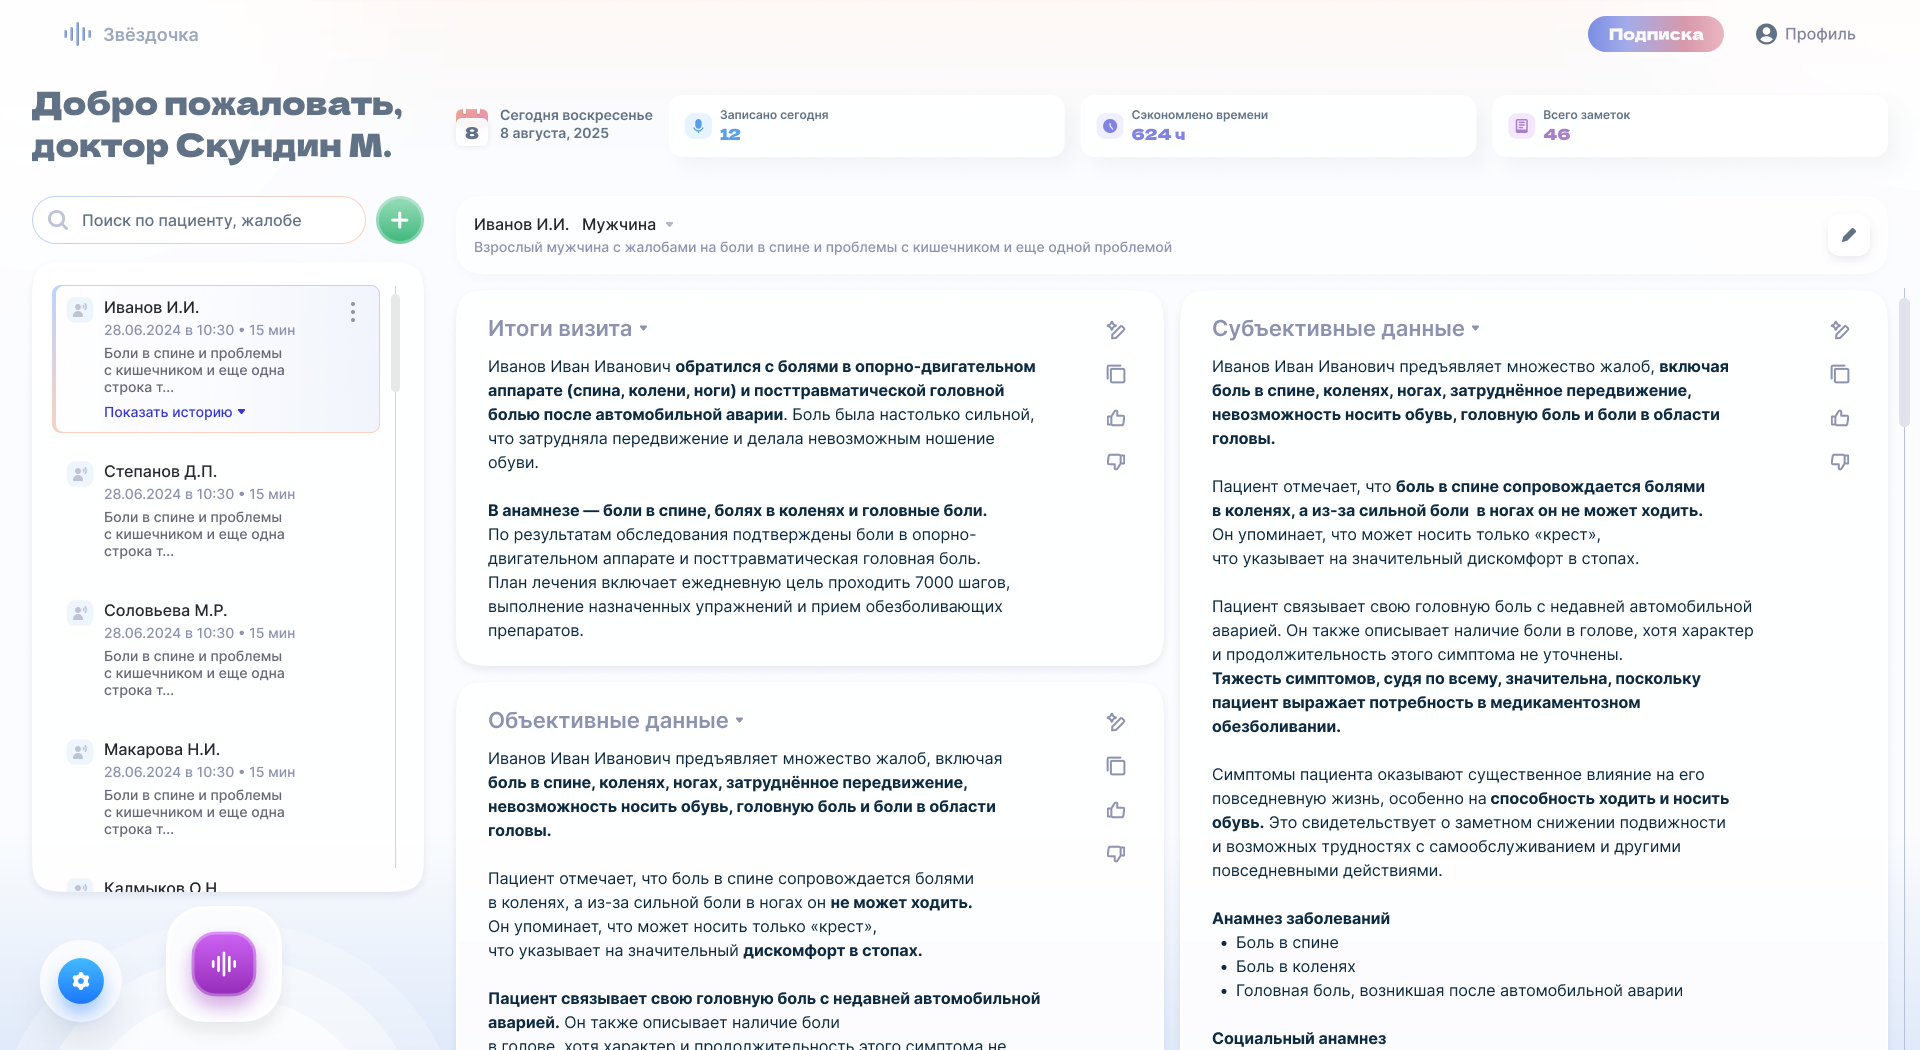This screenshot has width=1920, height=1050.
Task: Edit the Субъективные данные section with the pen icon
Action: click(1840, 330)
